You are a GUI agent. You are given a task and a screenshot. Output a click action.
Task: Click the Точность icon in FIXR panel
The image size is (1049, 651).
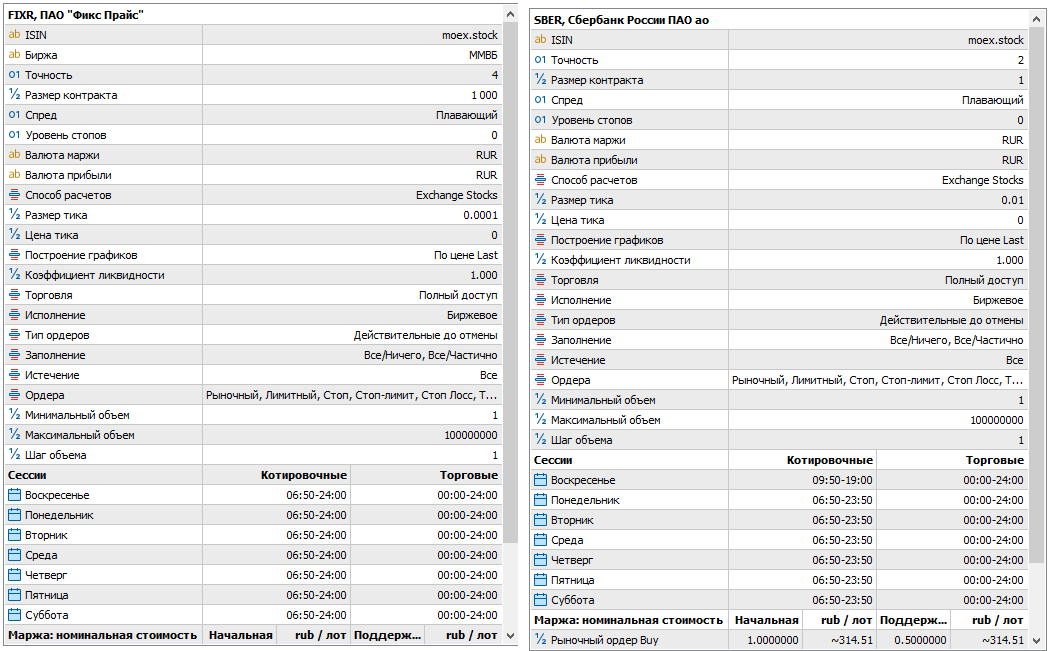[14, 75]
